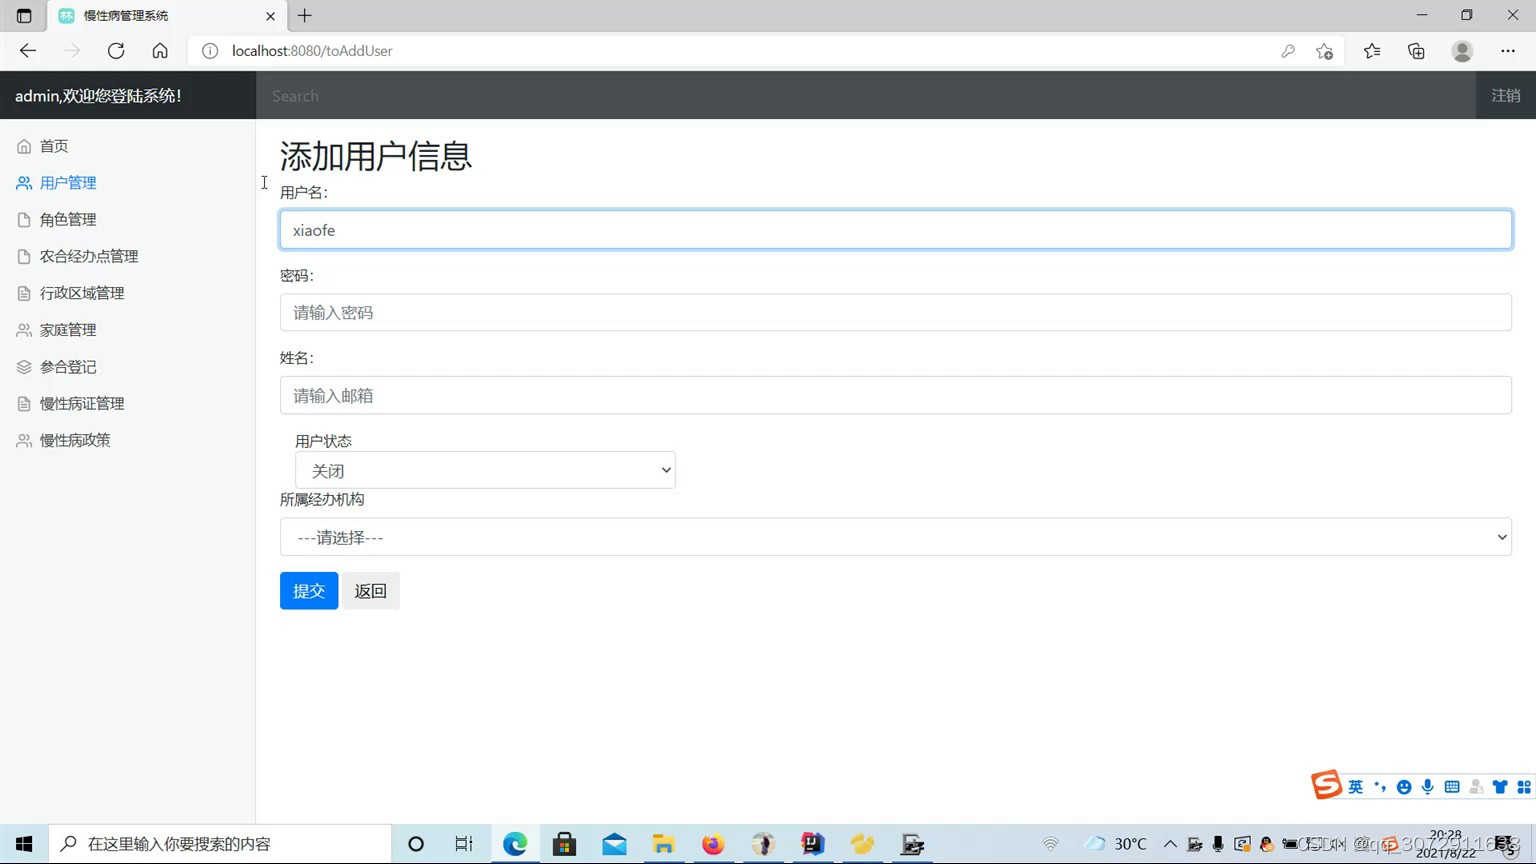
Task: Click the file icon beside 农合经办点管理
Action: pos(24,257)
